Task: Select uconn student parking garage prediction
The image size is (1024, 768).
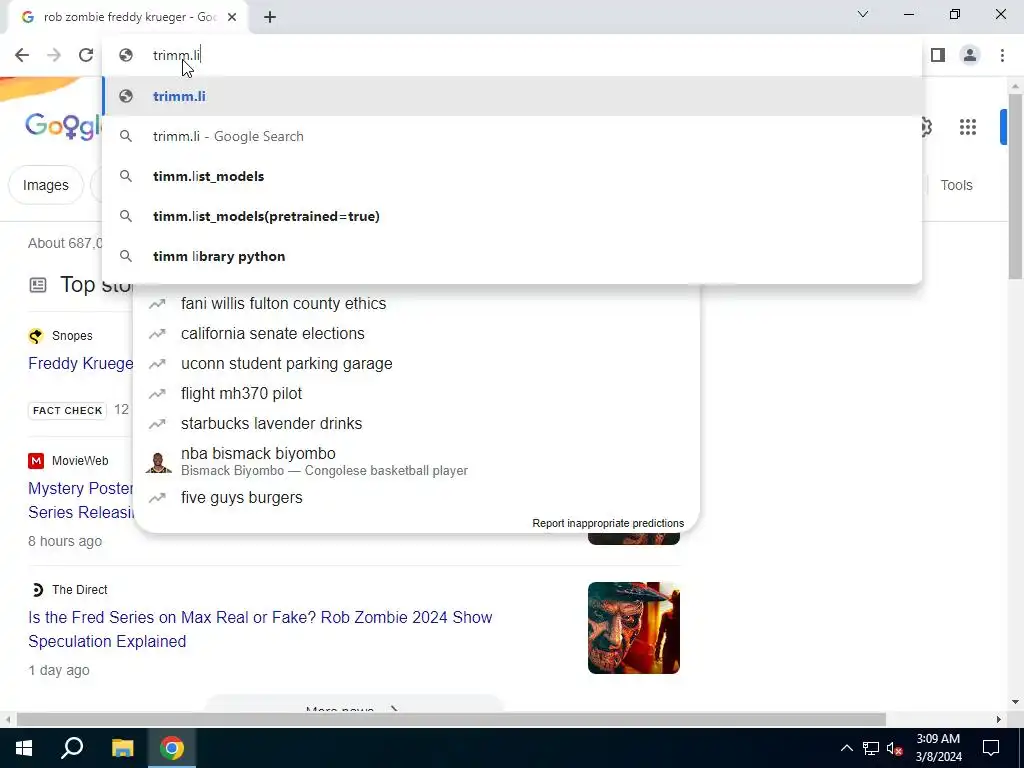Action: tap(416, 364)
